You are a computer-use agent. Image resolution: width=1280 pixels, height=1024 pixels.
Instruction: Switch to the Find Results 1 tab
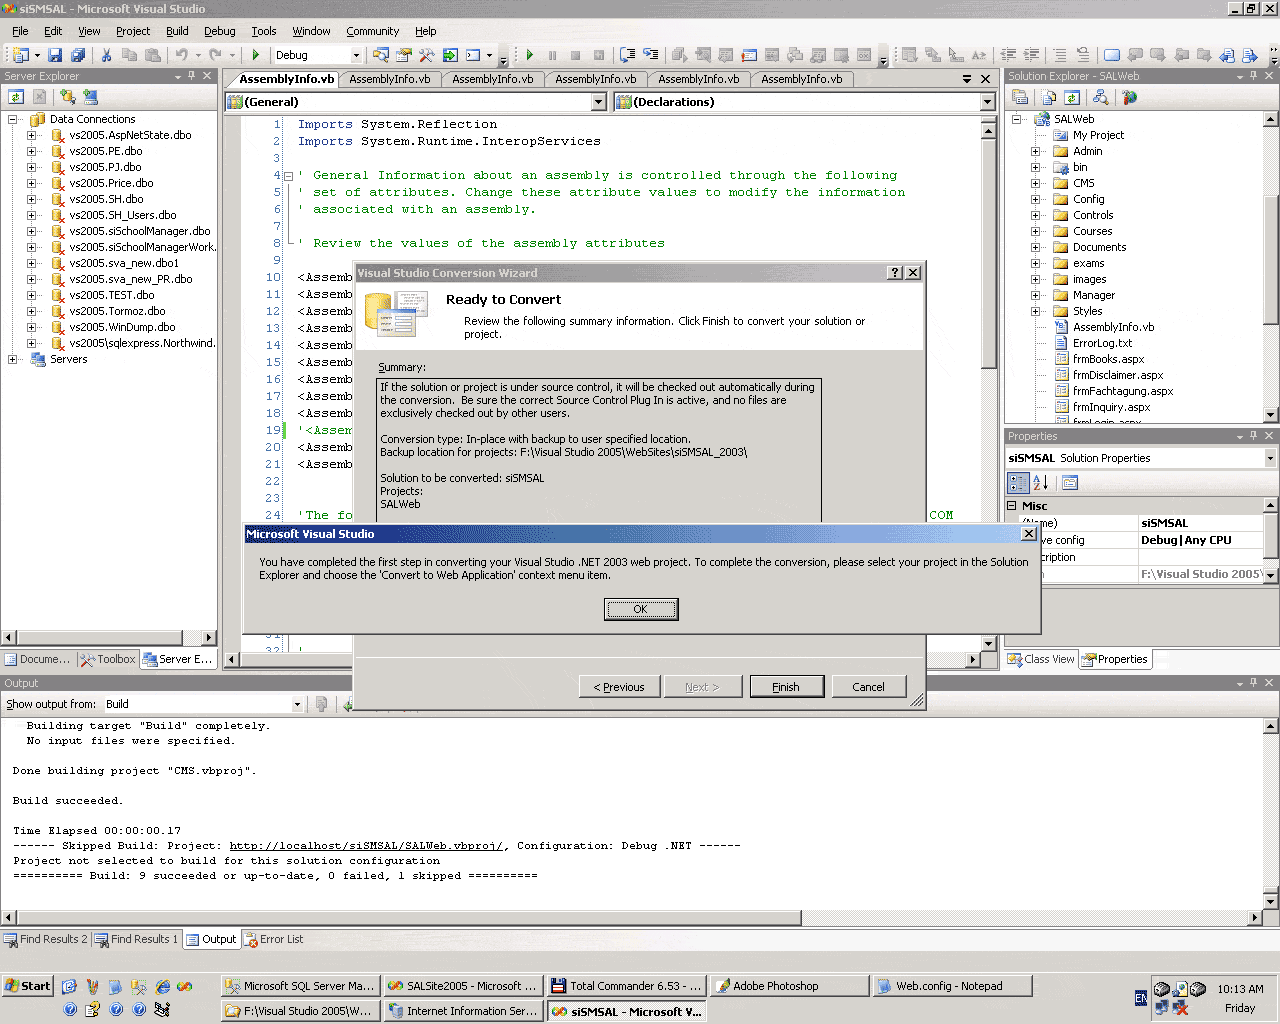click(x=136, y=939)
